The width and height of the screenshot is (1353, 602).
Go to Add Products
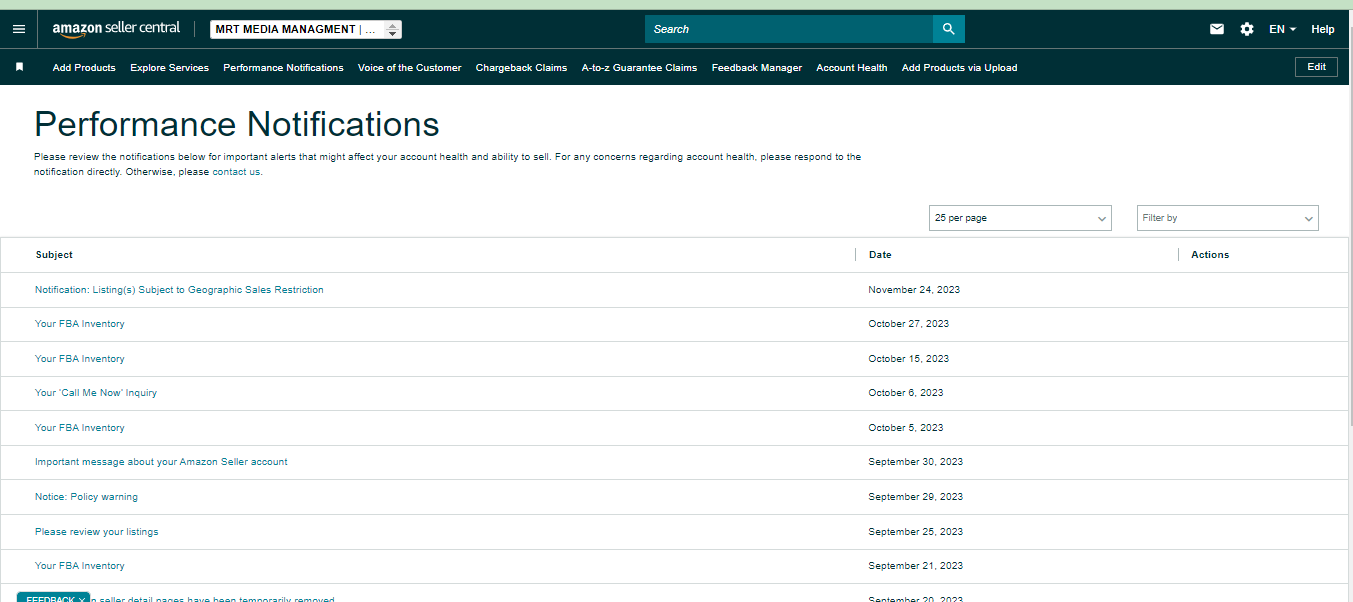[x=84, y=68]
